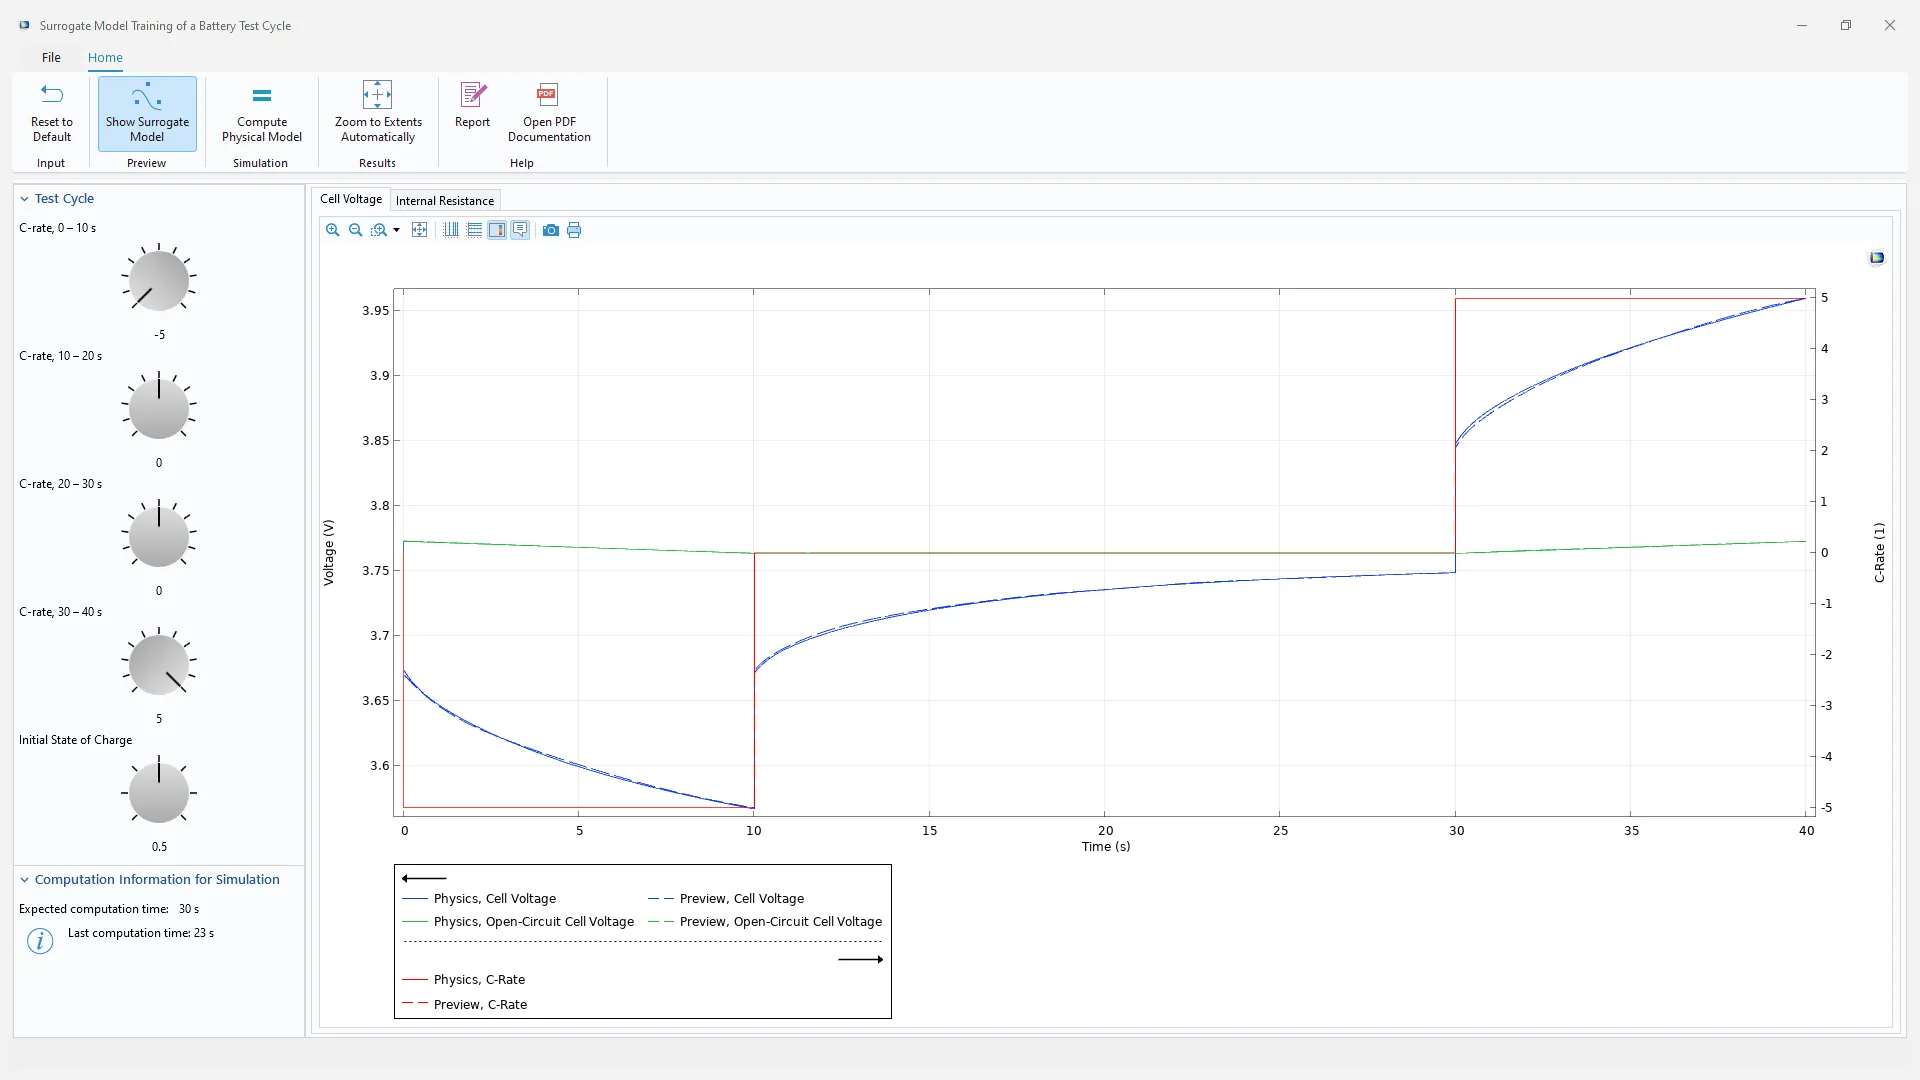1920x1080 pixels.
Task: Toggle the y-axis log scale button
Action: pyautogui.click(x=474, y=230)
